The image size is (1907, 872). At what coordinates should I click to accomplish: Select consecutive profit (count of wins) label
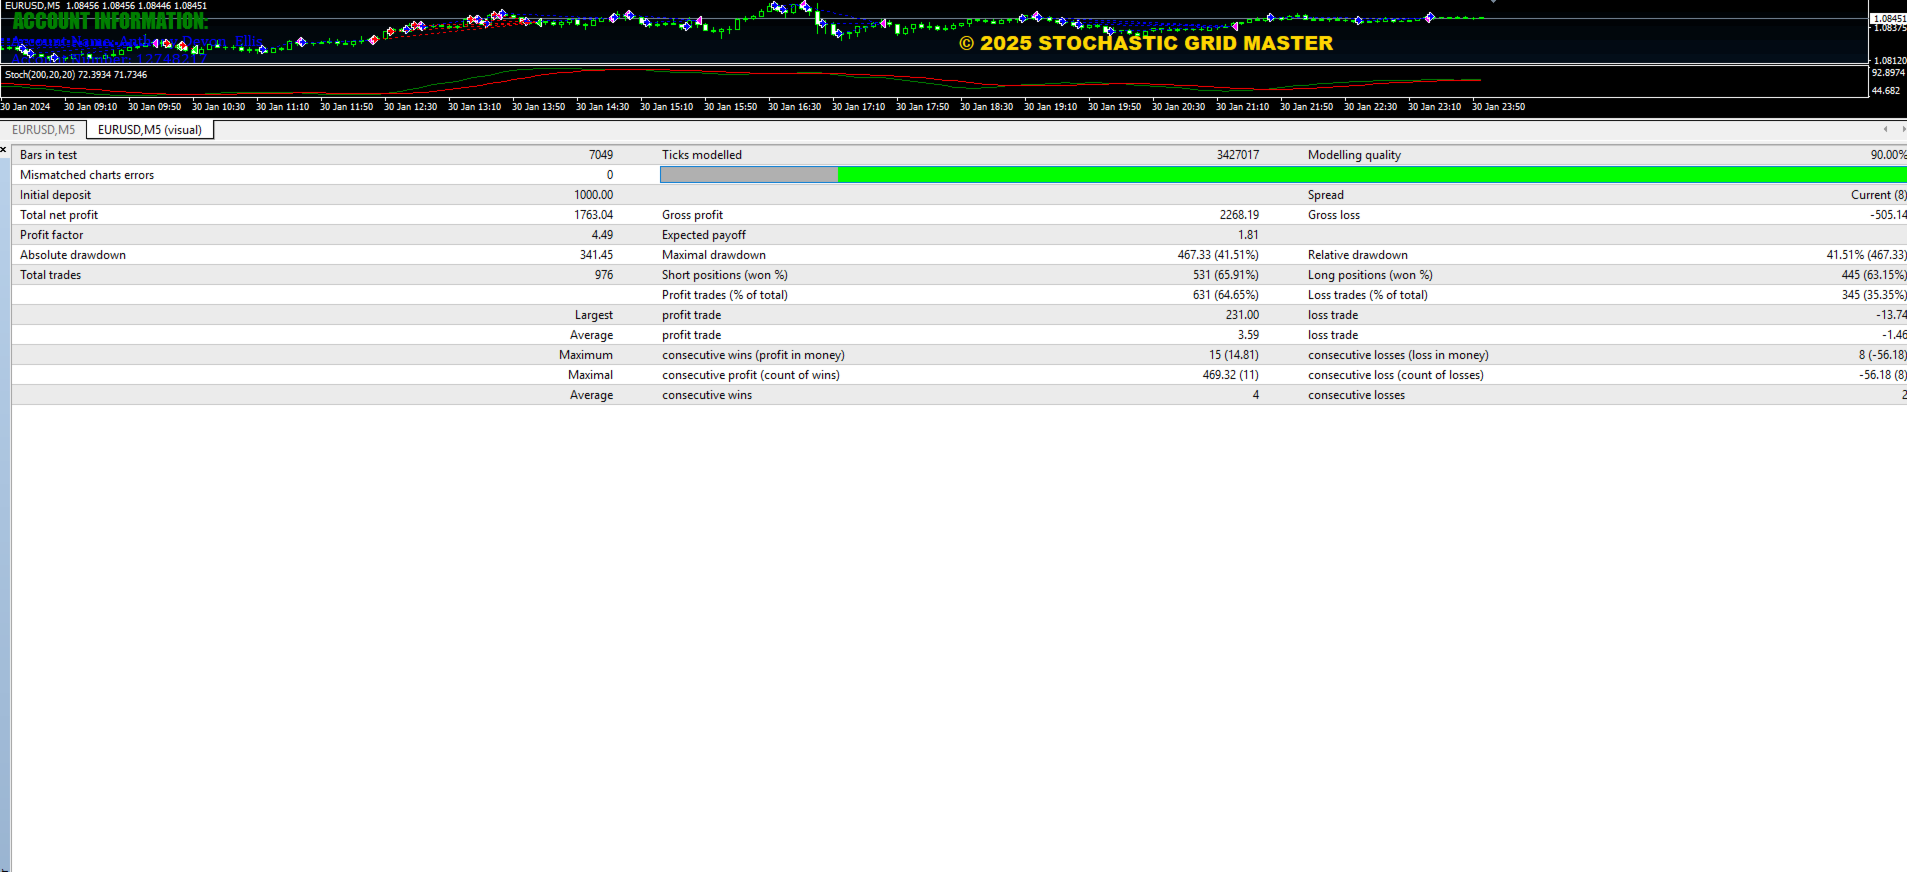point(751,375)
